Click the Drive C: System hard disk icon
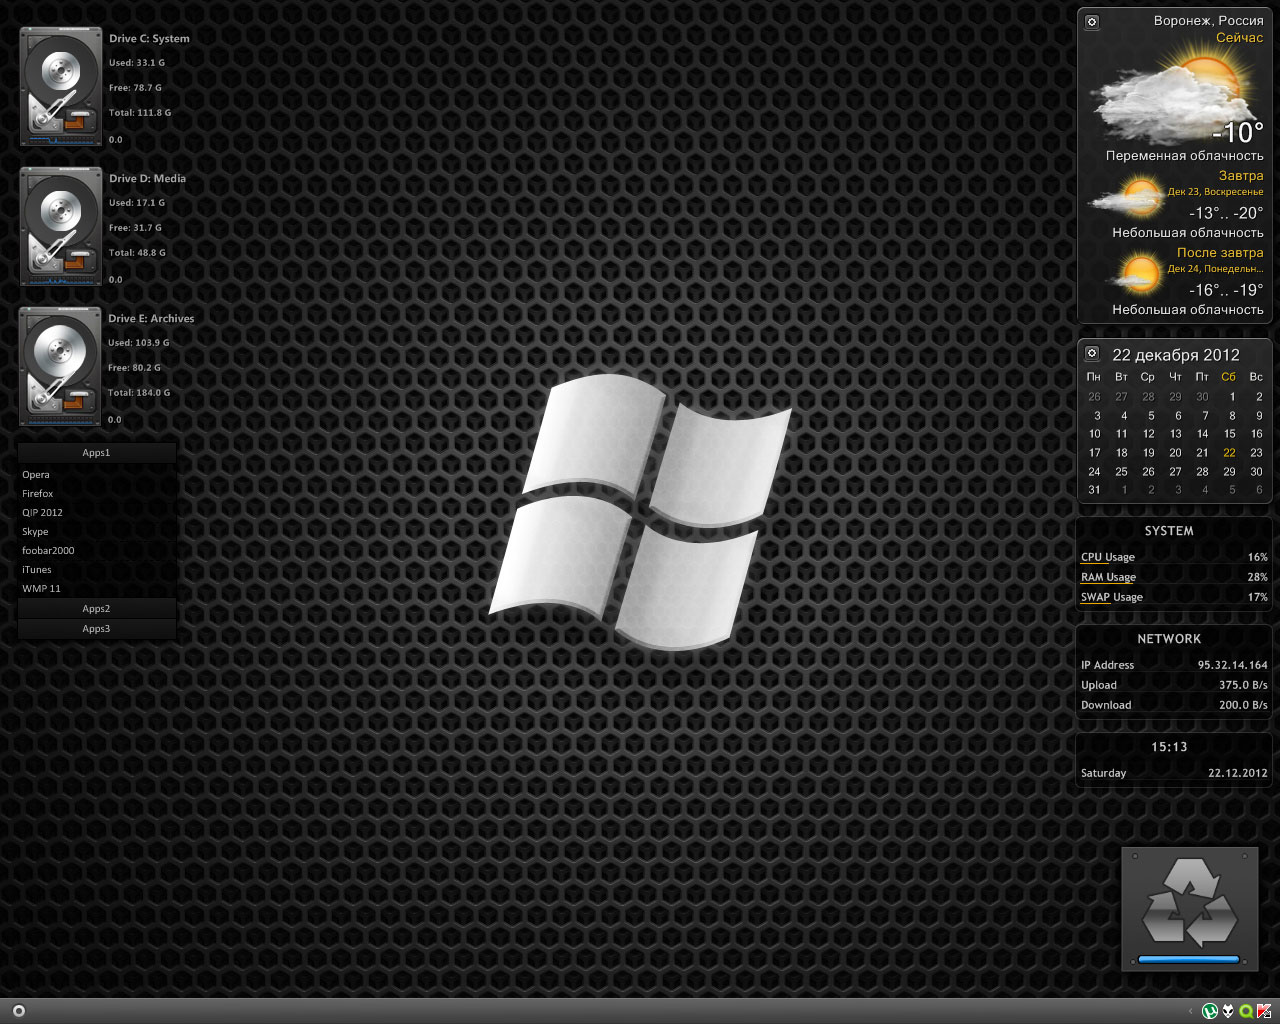Viewport: 1280px width, 1024px height. click(61, 87)
